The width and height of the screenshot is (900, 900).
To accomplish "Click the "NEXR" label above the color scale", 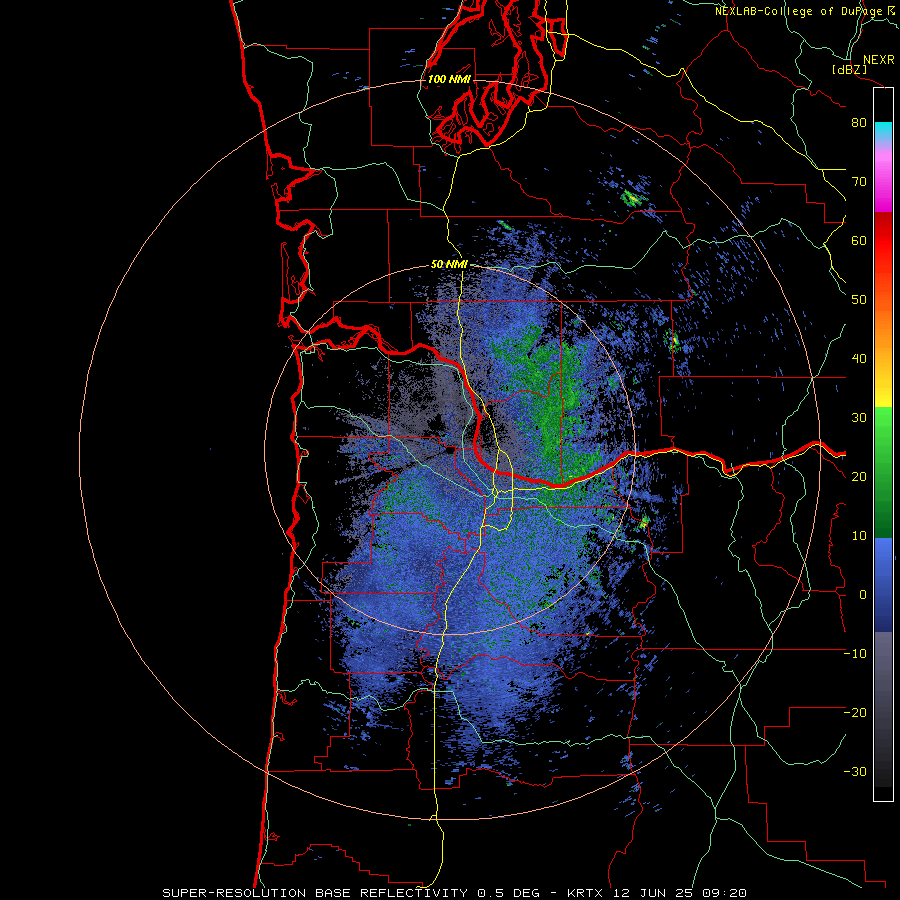I will pos(879,60).
